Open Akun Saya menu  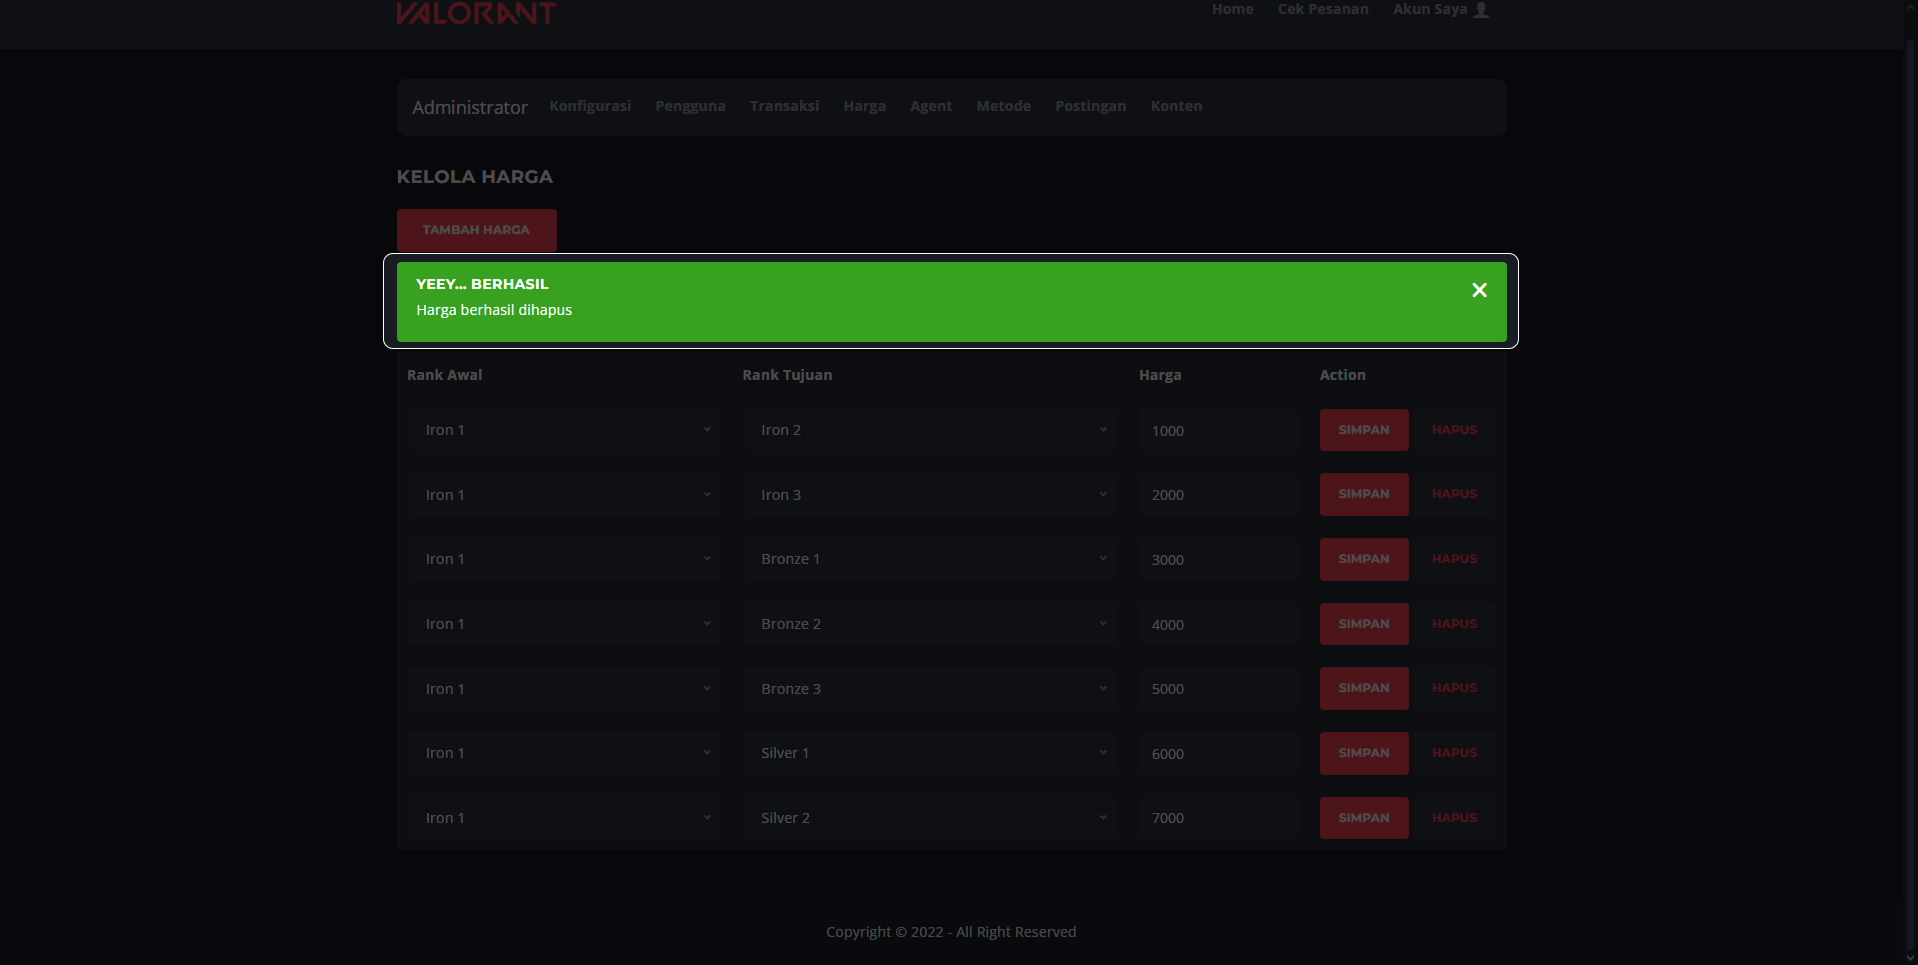click(x=1440, y=9)
